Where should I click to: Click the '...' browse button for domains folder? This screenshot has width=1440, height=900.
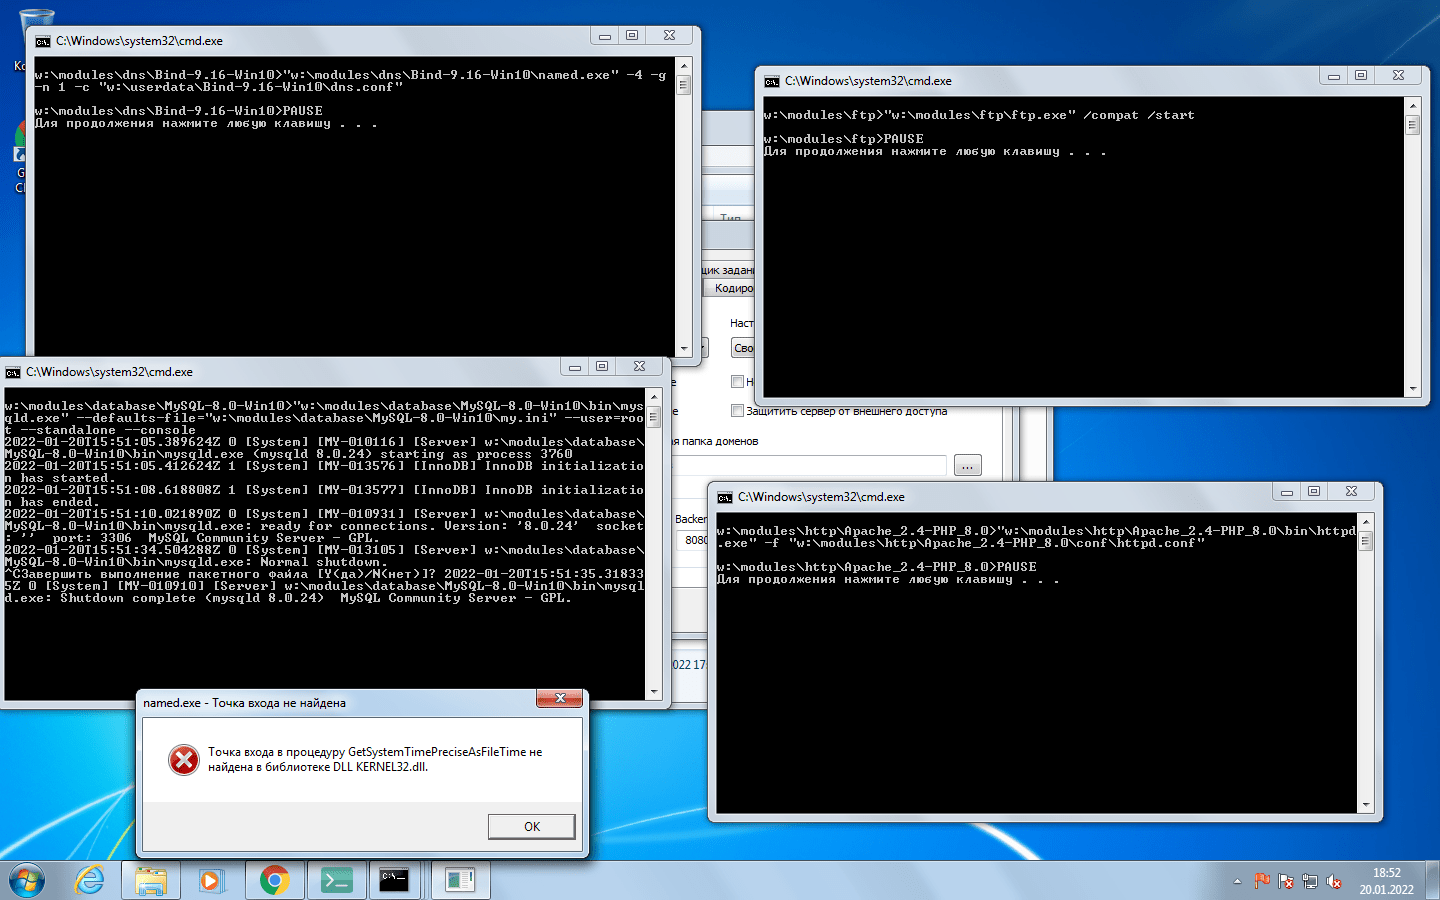point(967,466)
